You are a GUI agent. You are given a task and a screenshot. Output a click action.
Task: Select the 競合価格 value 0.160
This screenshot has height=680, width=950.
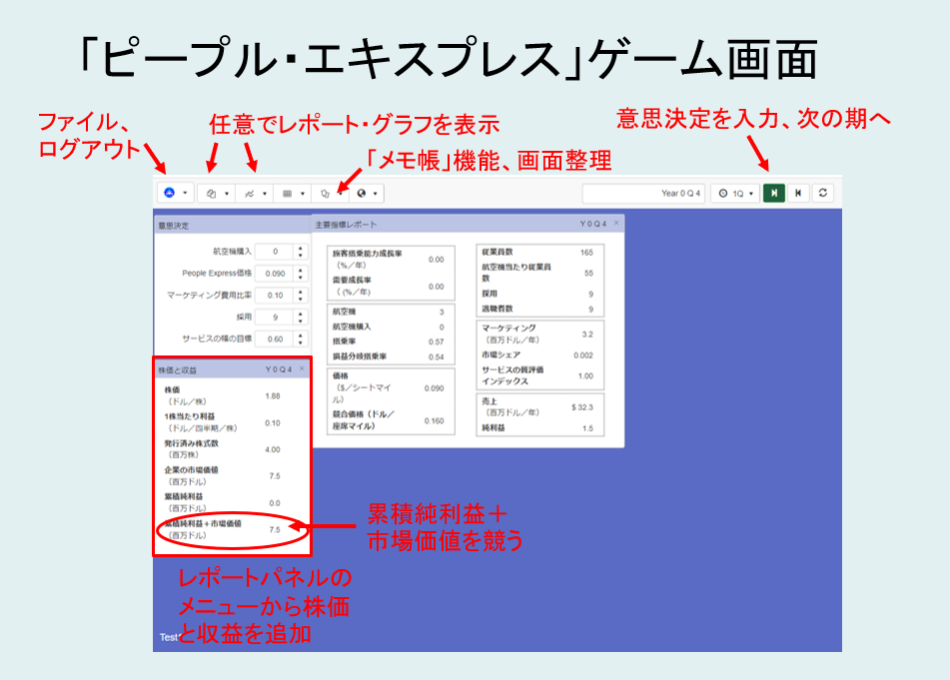434,420
